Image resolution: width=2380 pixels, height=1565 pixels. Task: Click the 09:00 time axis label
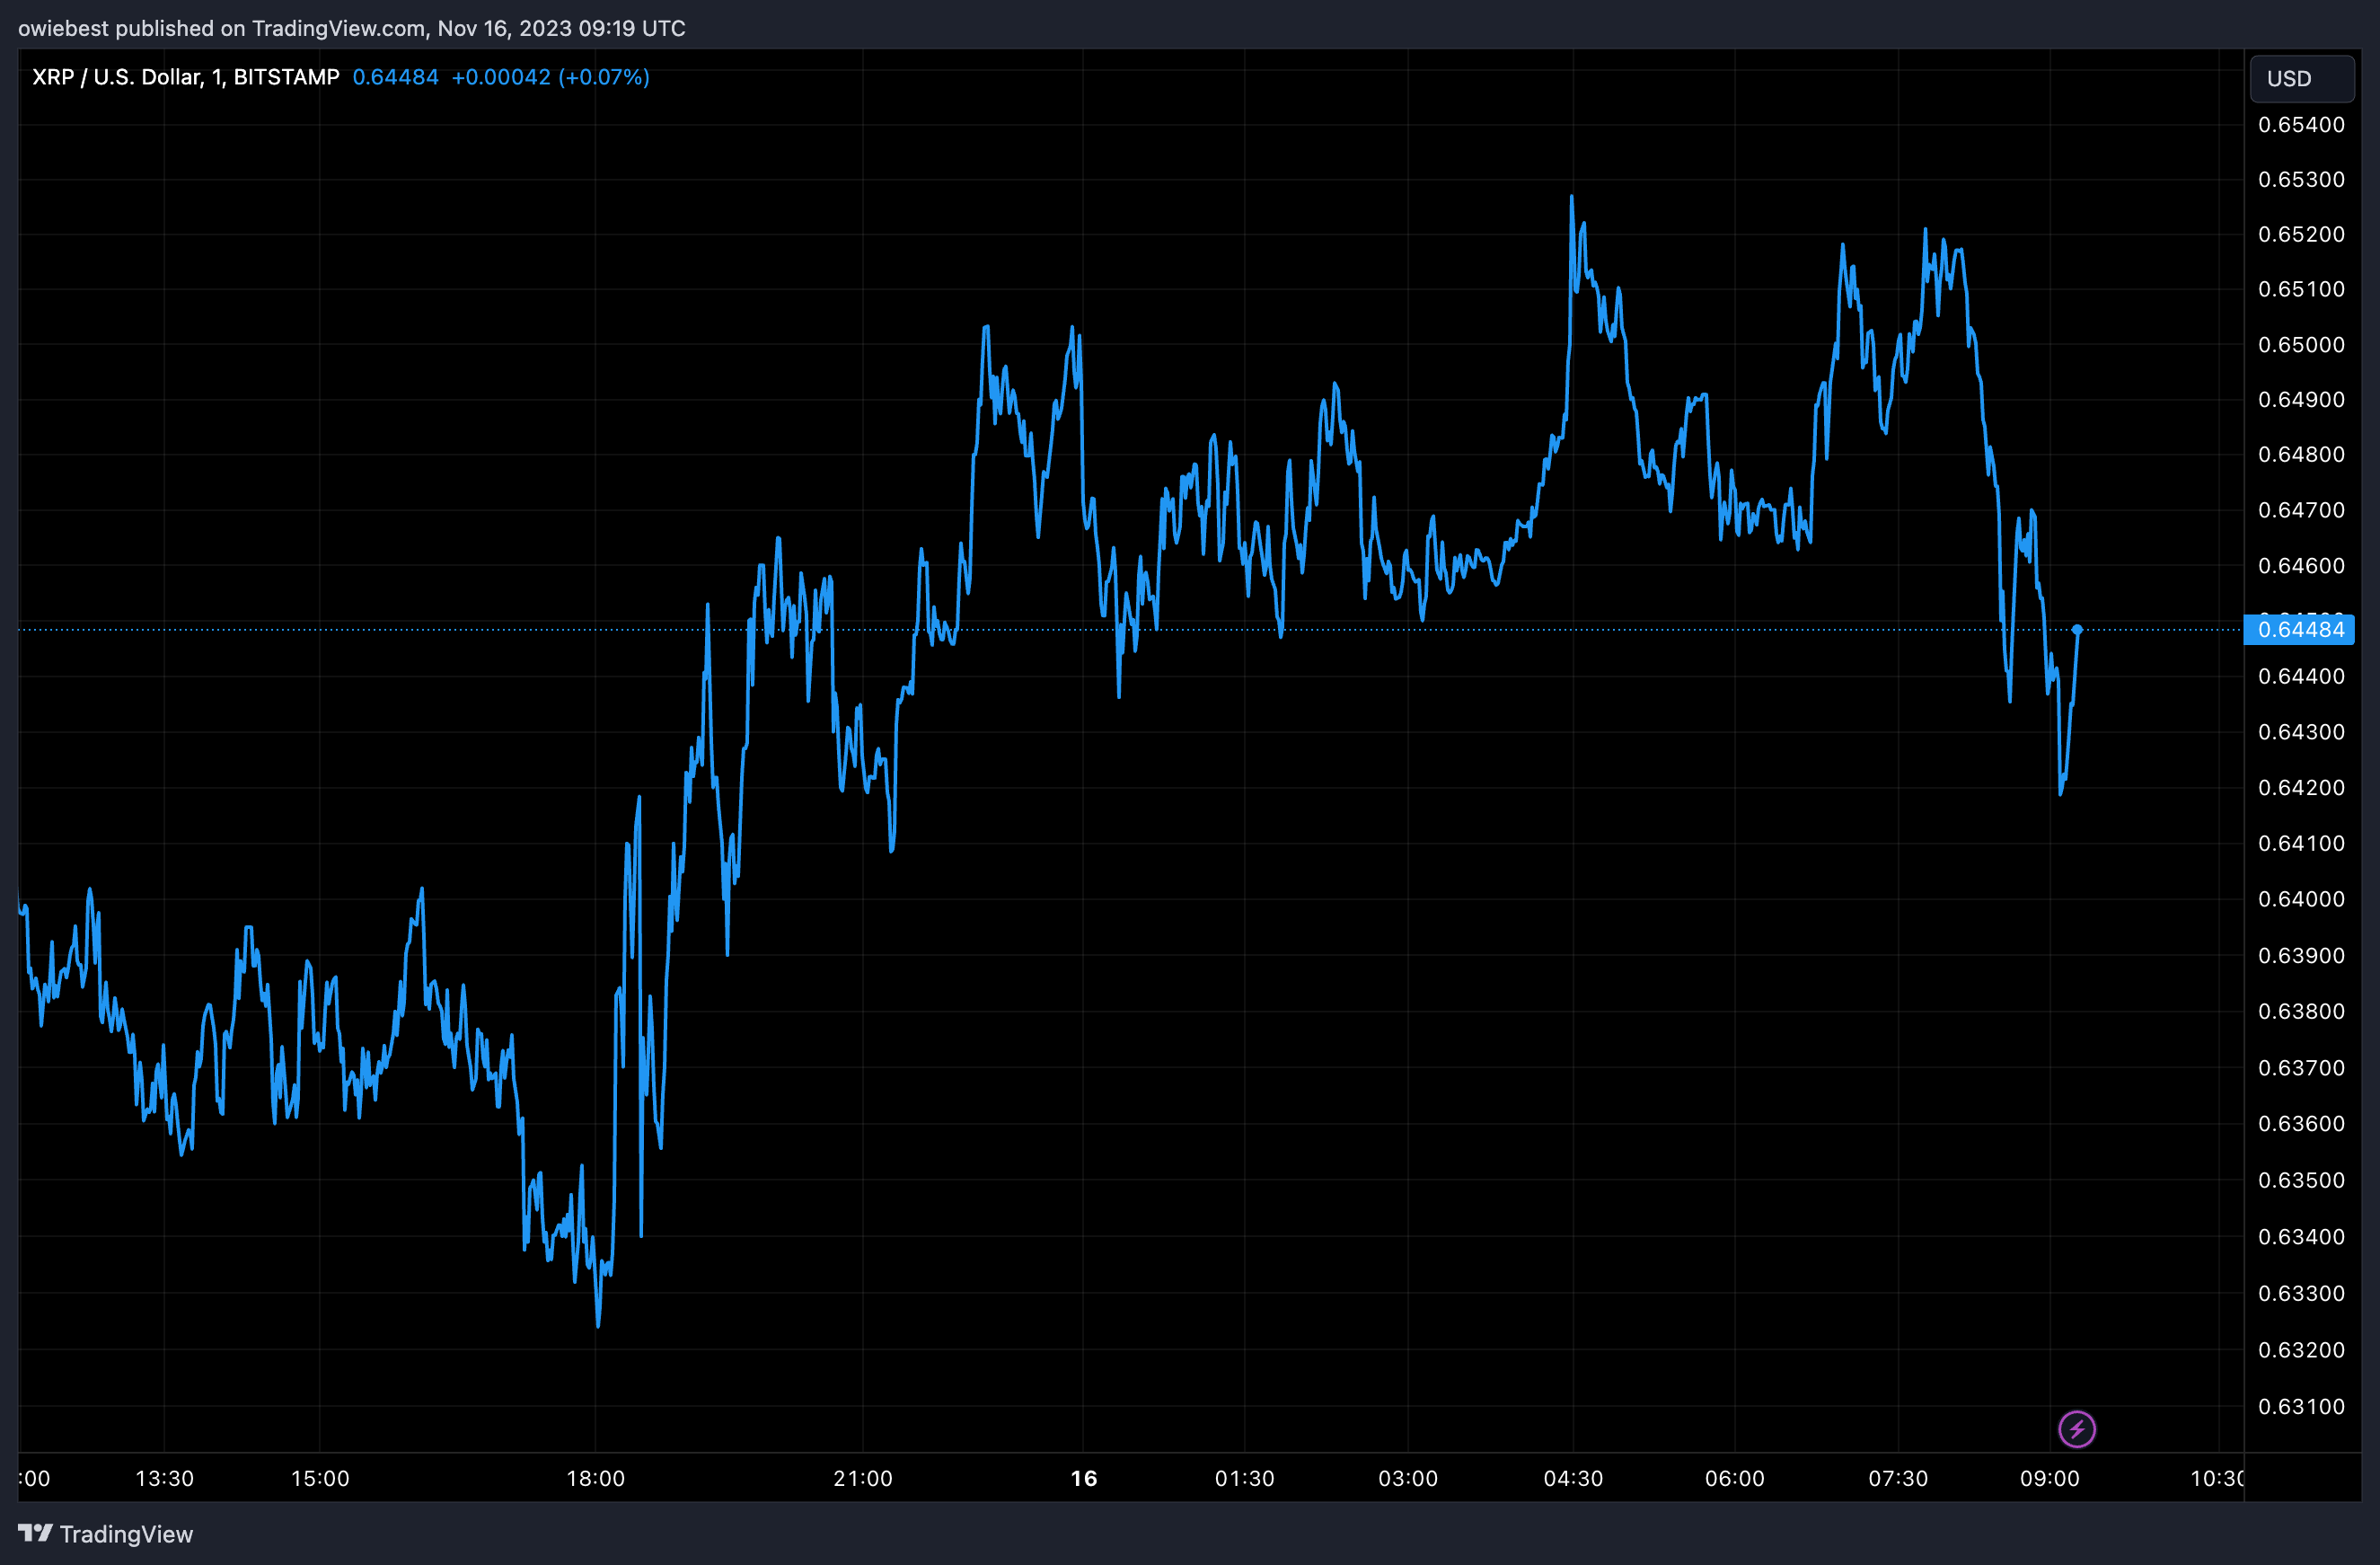coord(2049,1478)
